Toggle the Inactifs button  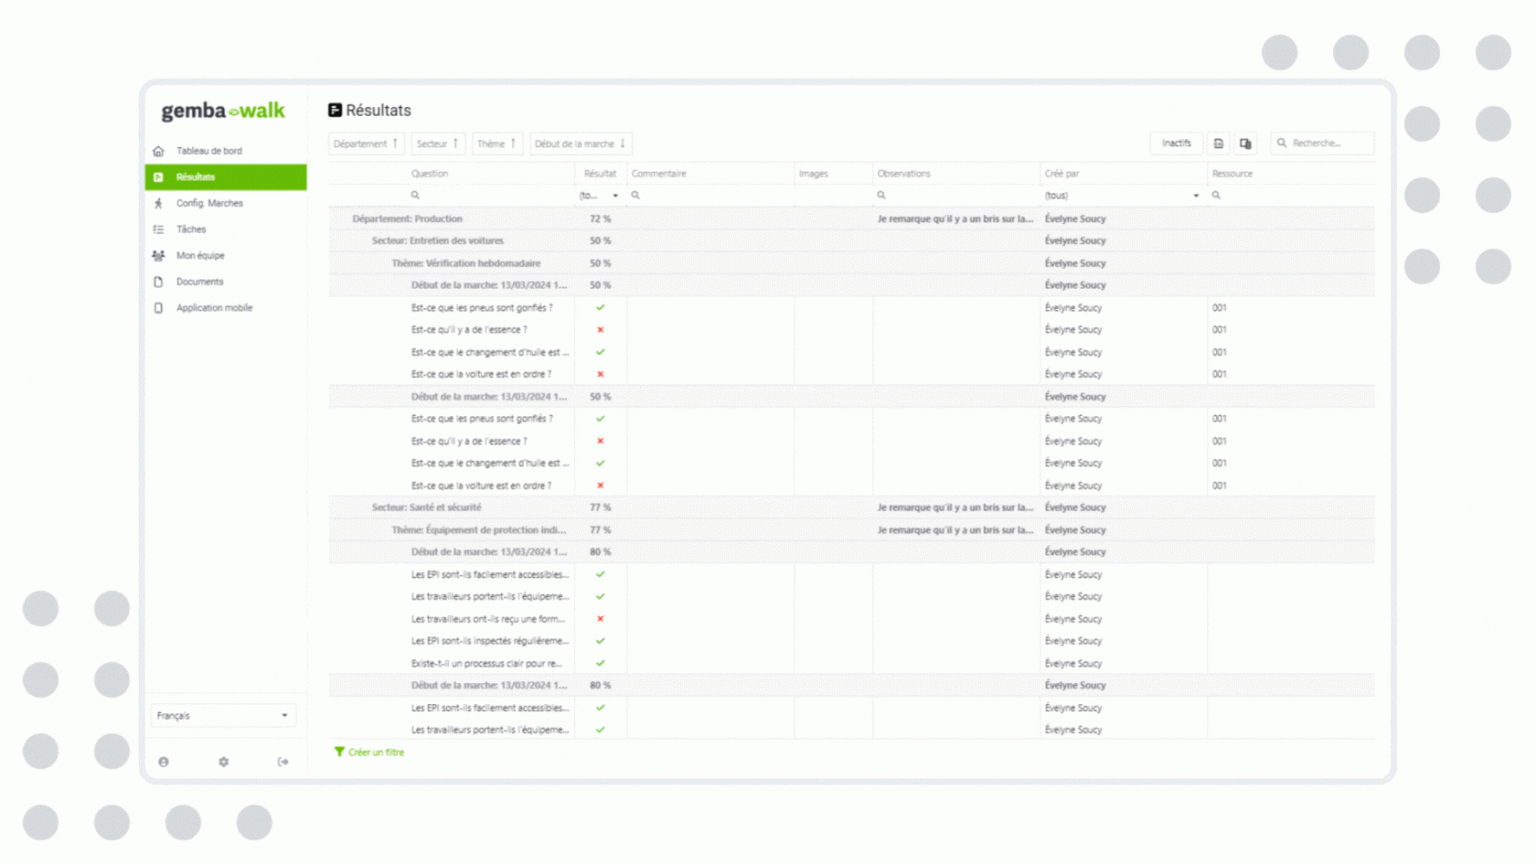1176,144
